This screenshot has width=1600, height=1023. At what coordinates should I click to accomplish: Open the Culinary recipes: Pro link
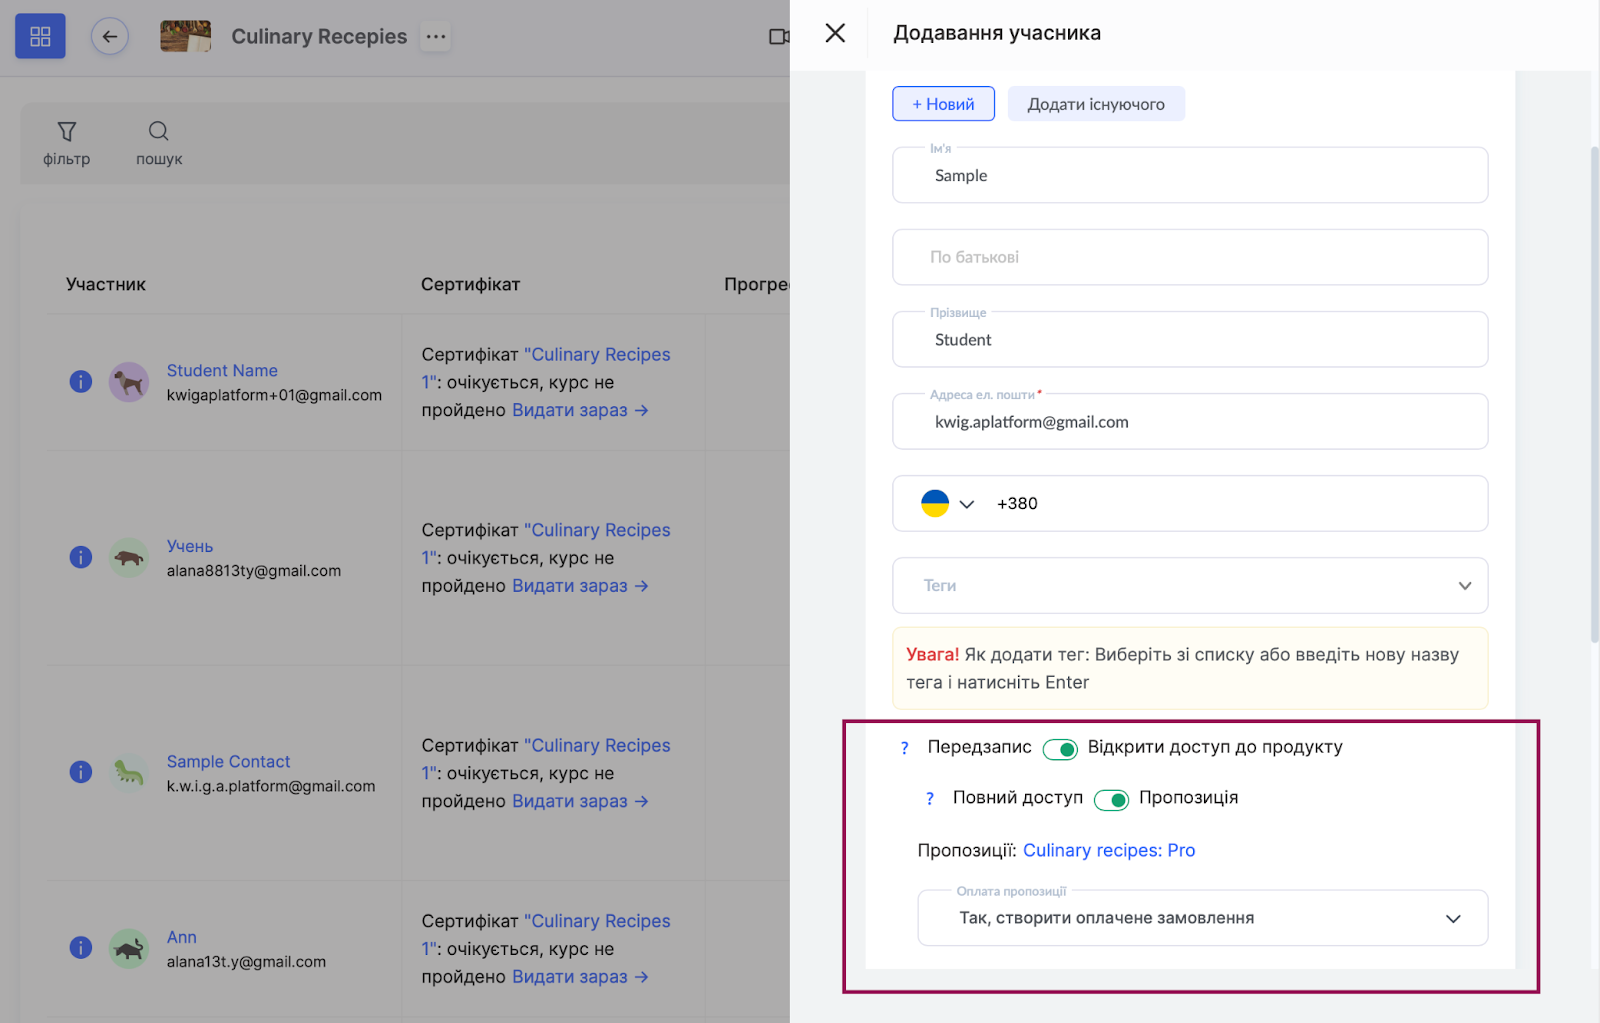coord(1108,850)
